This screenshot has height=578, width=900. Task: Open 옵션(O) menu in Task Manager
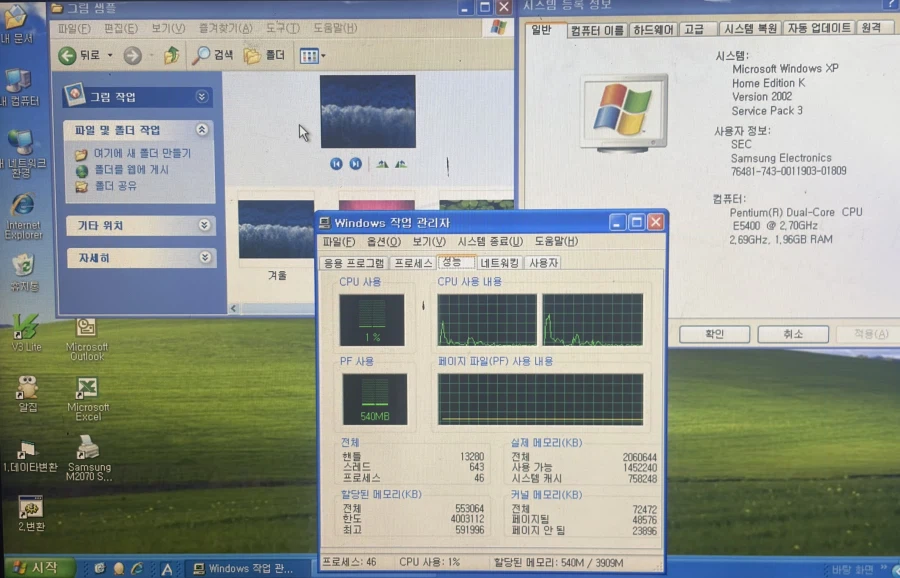[x=383, y=242]
